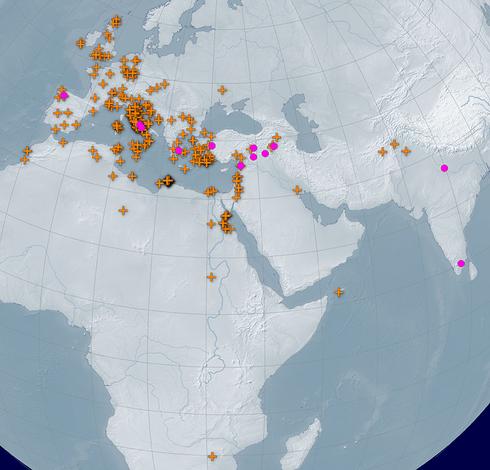This screenshot has height=470, width=490.
Task: Select the magenta diamond in central Italy
Action: coord(141,126)
